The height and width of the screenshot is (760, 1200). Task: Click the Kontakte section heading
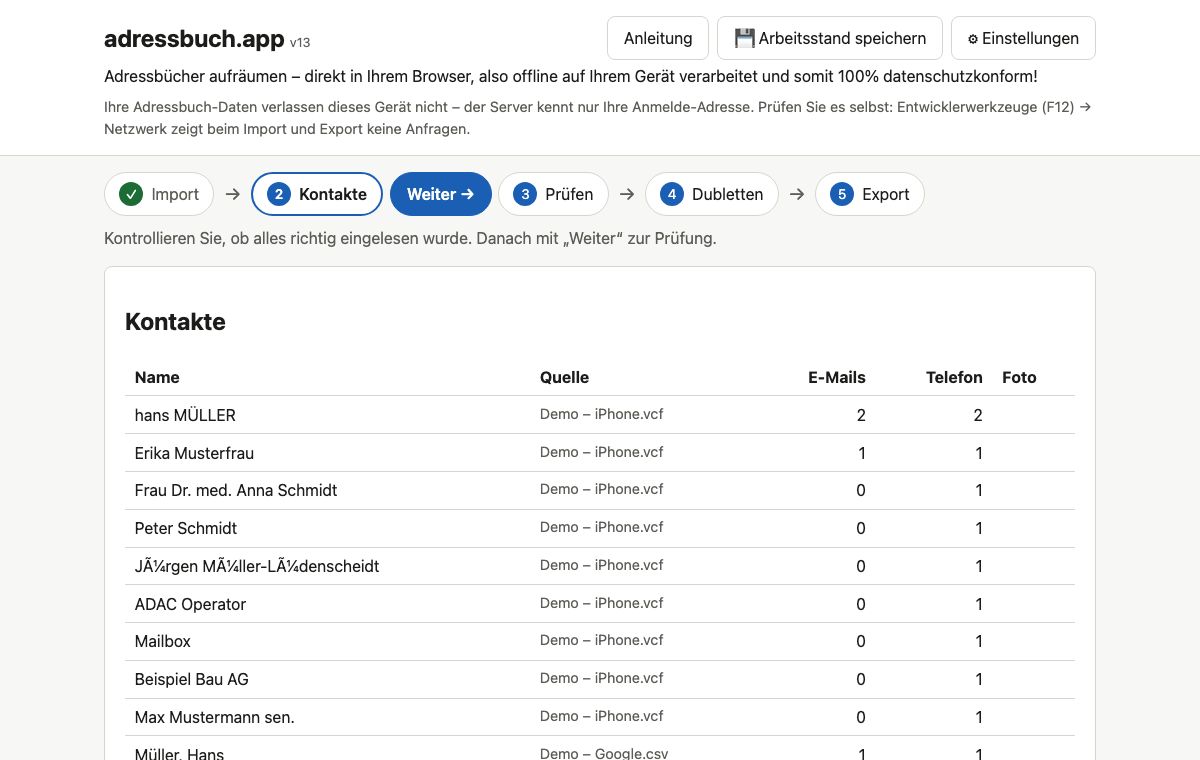(175, 322)
